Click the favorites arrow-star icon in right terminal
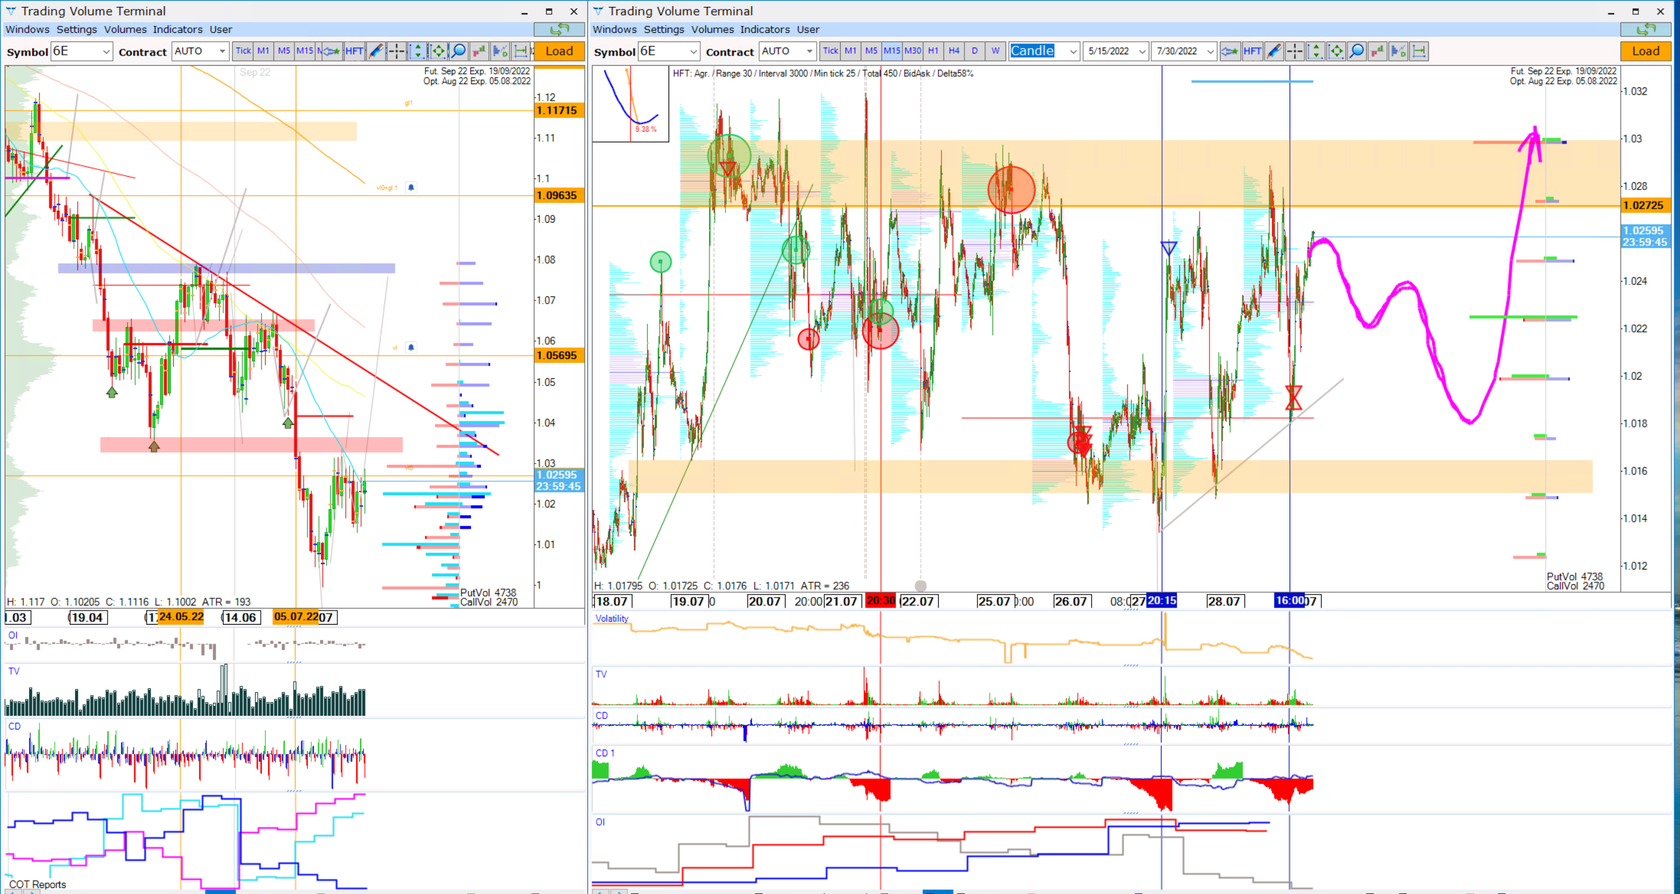 pyautogui.click(x=1230, y=51)
